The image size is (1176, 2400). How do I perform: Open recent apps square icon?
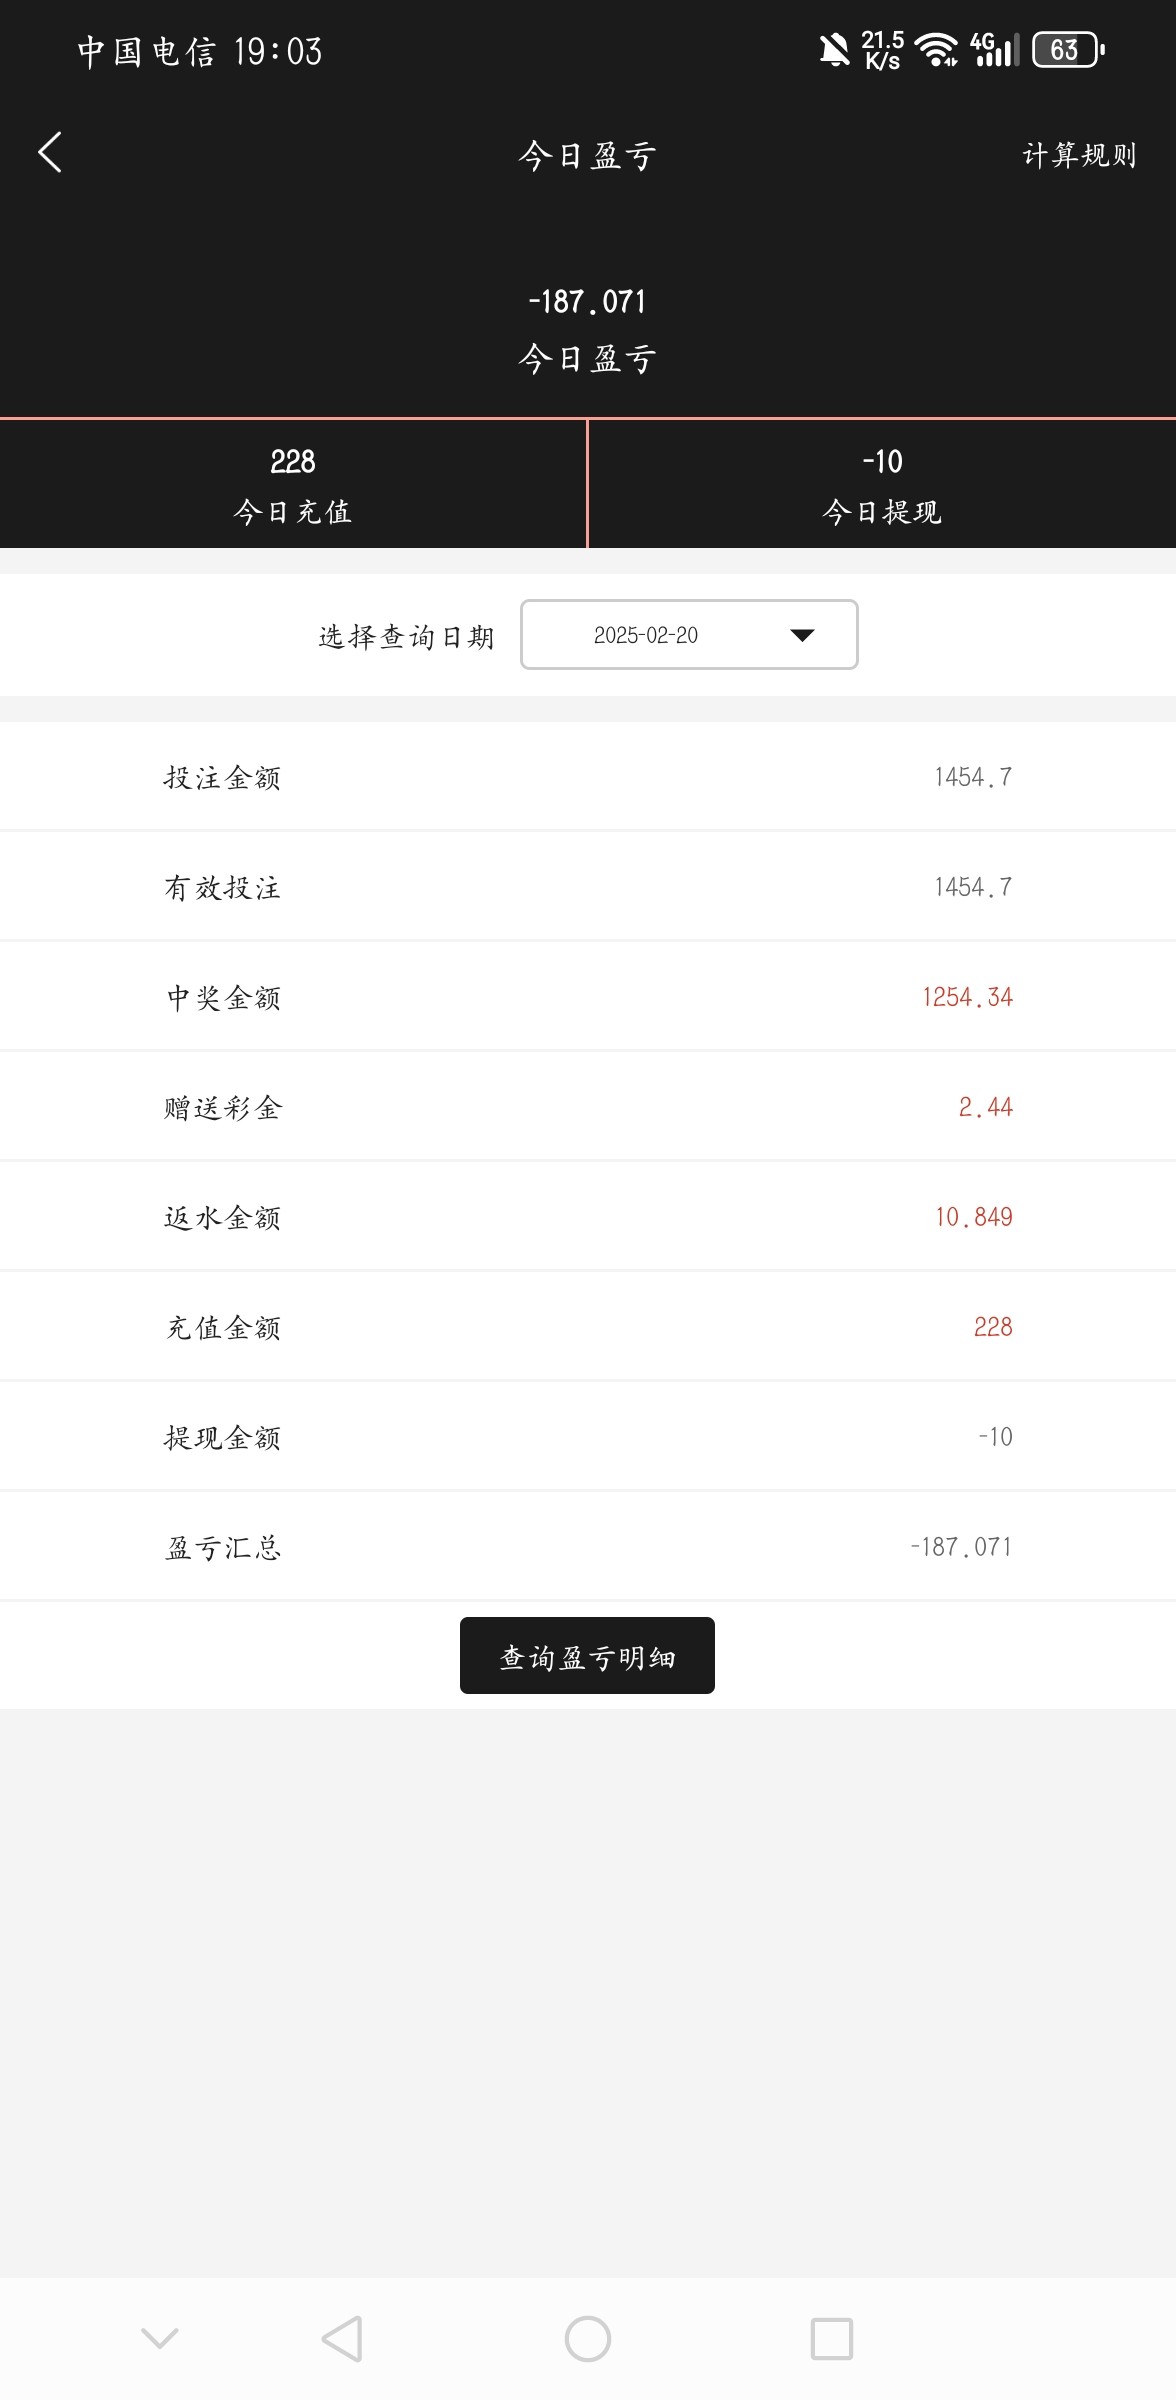(x=831, y=2339)
